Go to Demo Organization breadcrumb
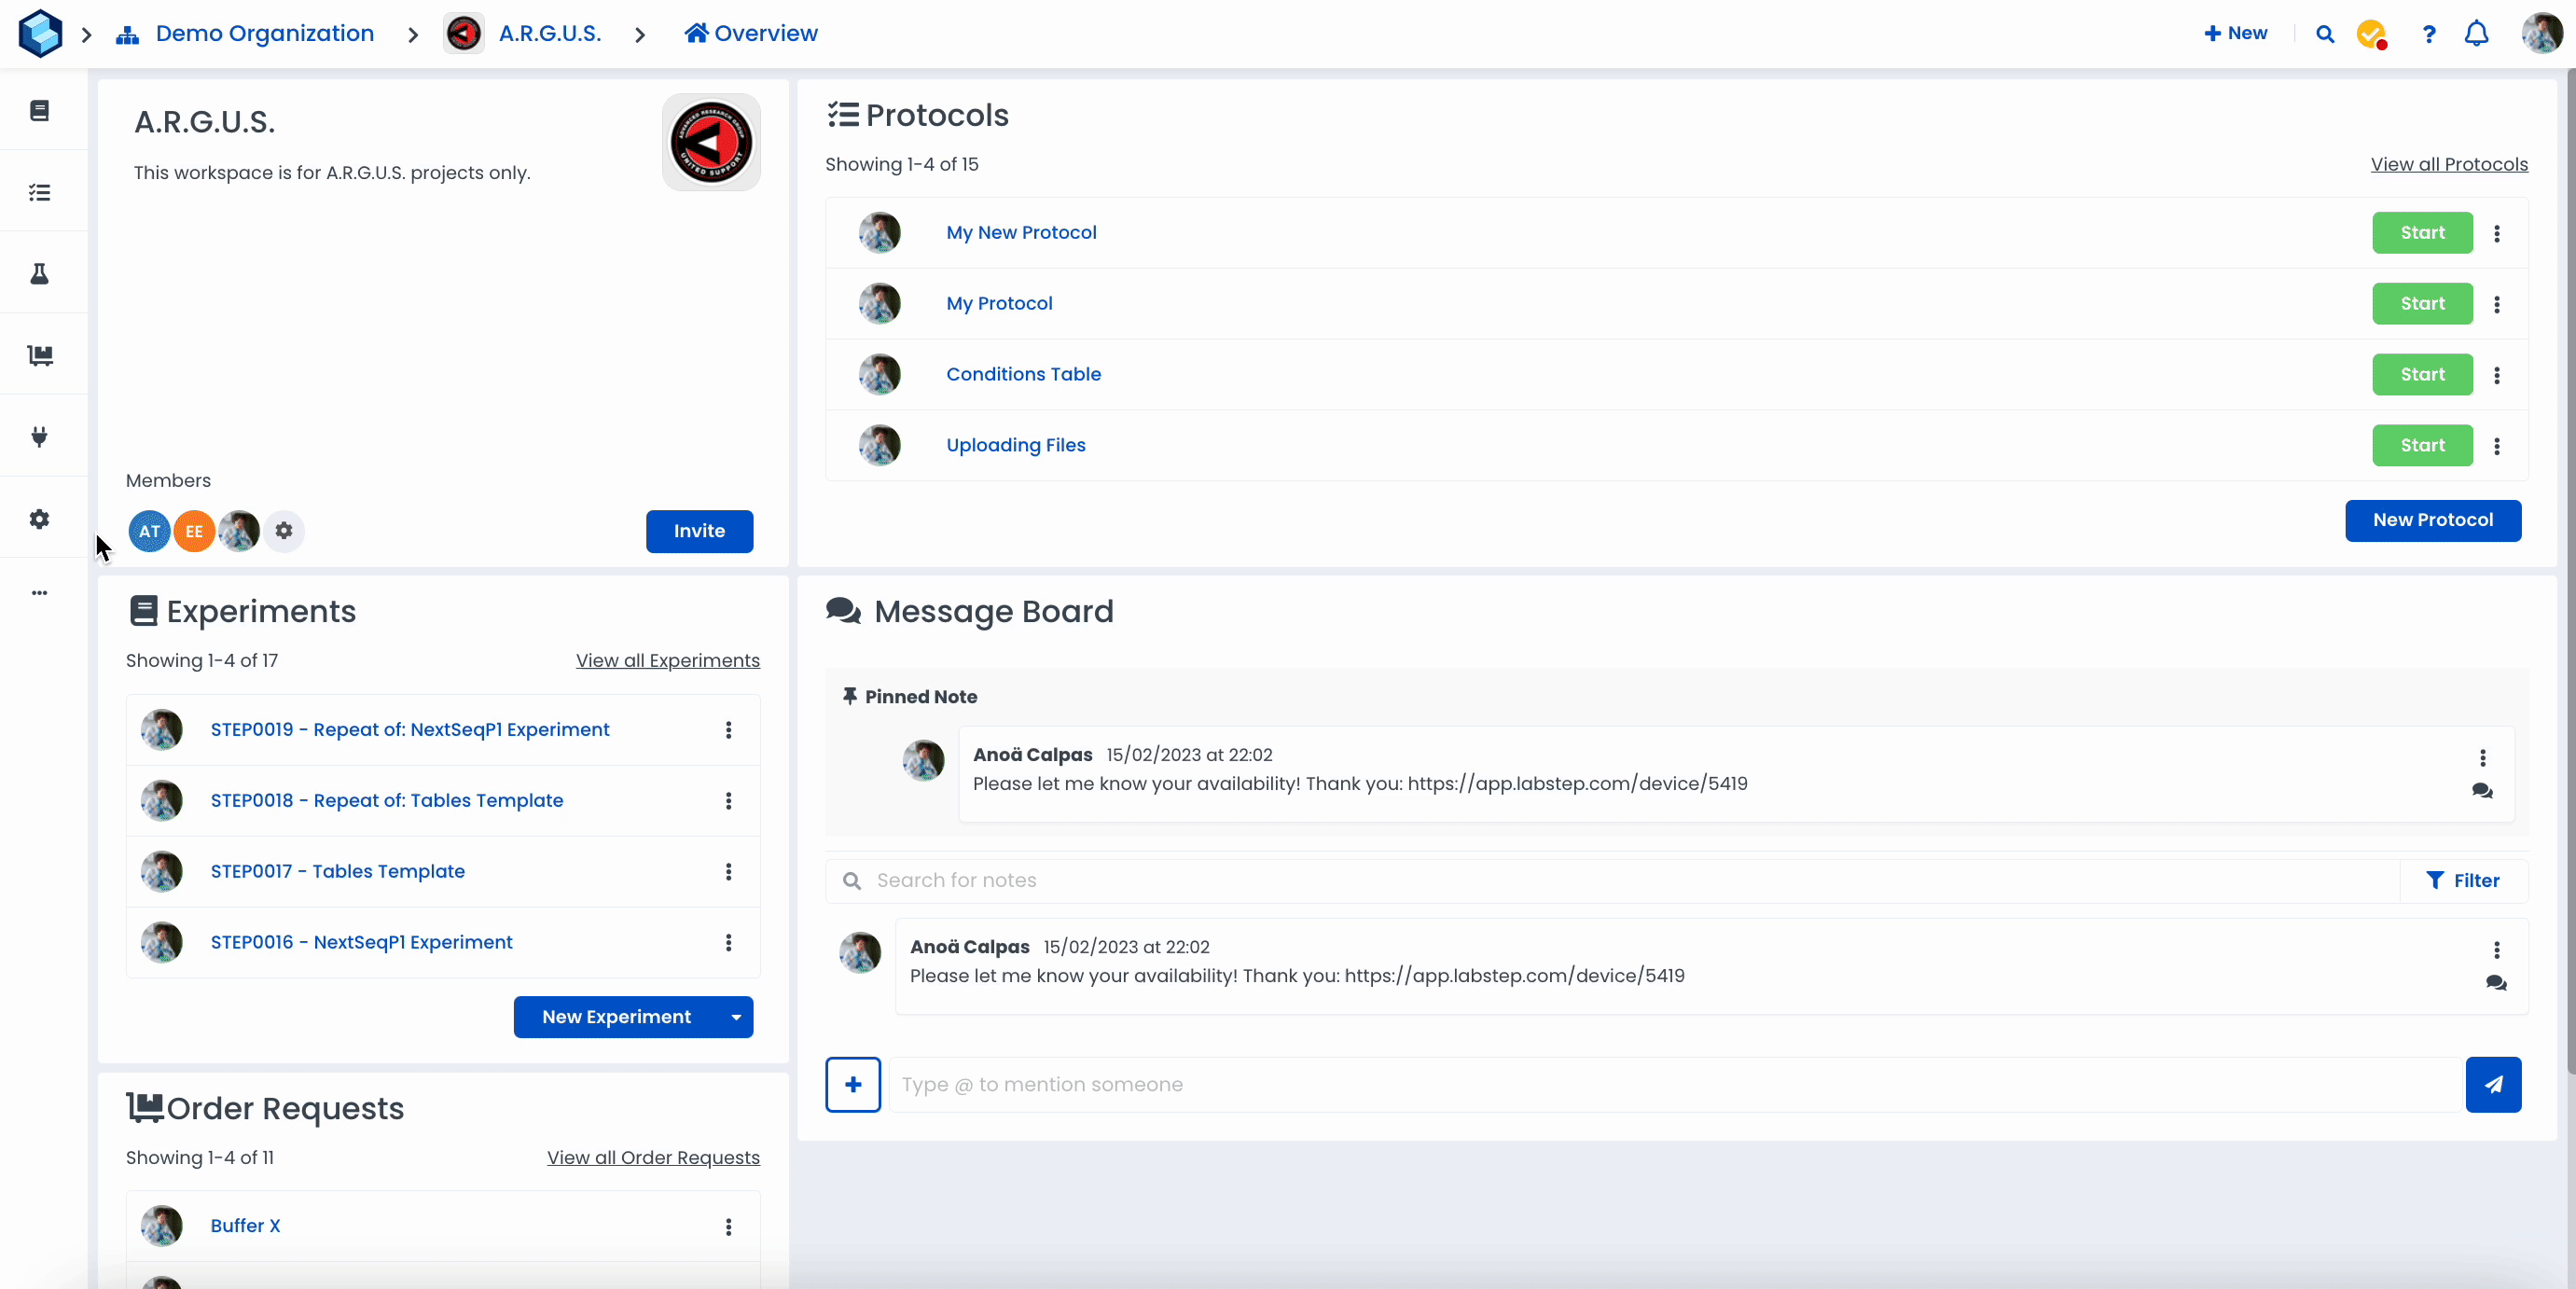 click(x=264, y=34)
